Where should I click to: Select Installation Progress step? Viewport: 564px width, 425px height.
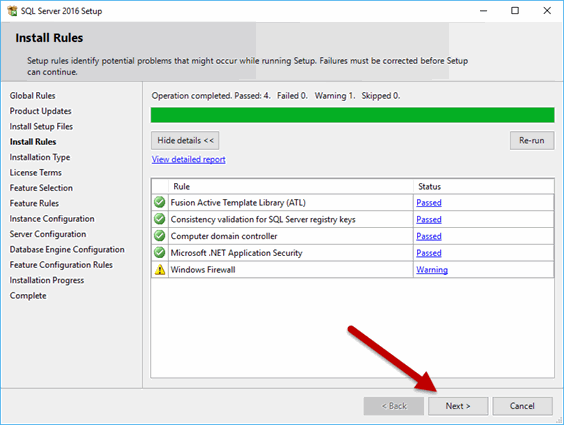47,280
